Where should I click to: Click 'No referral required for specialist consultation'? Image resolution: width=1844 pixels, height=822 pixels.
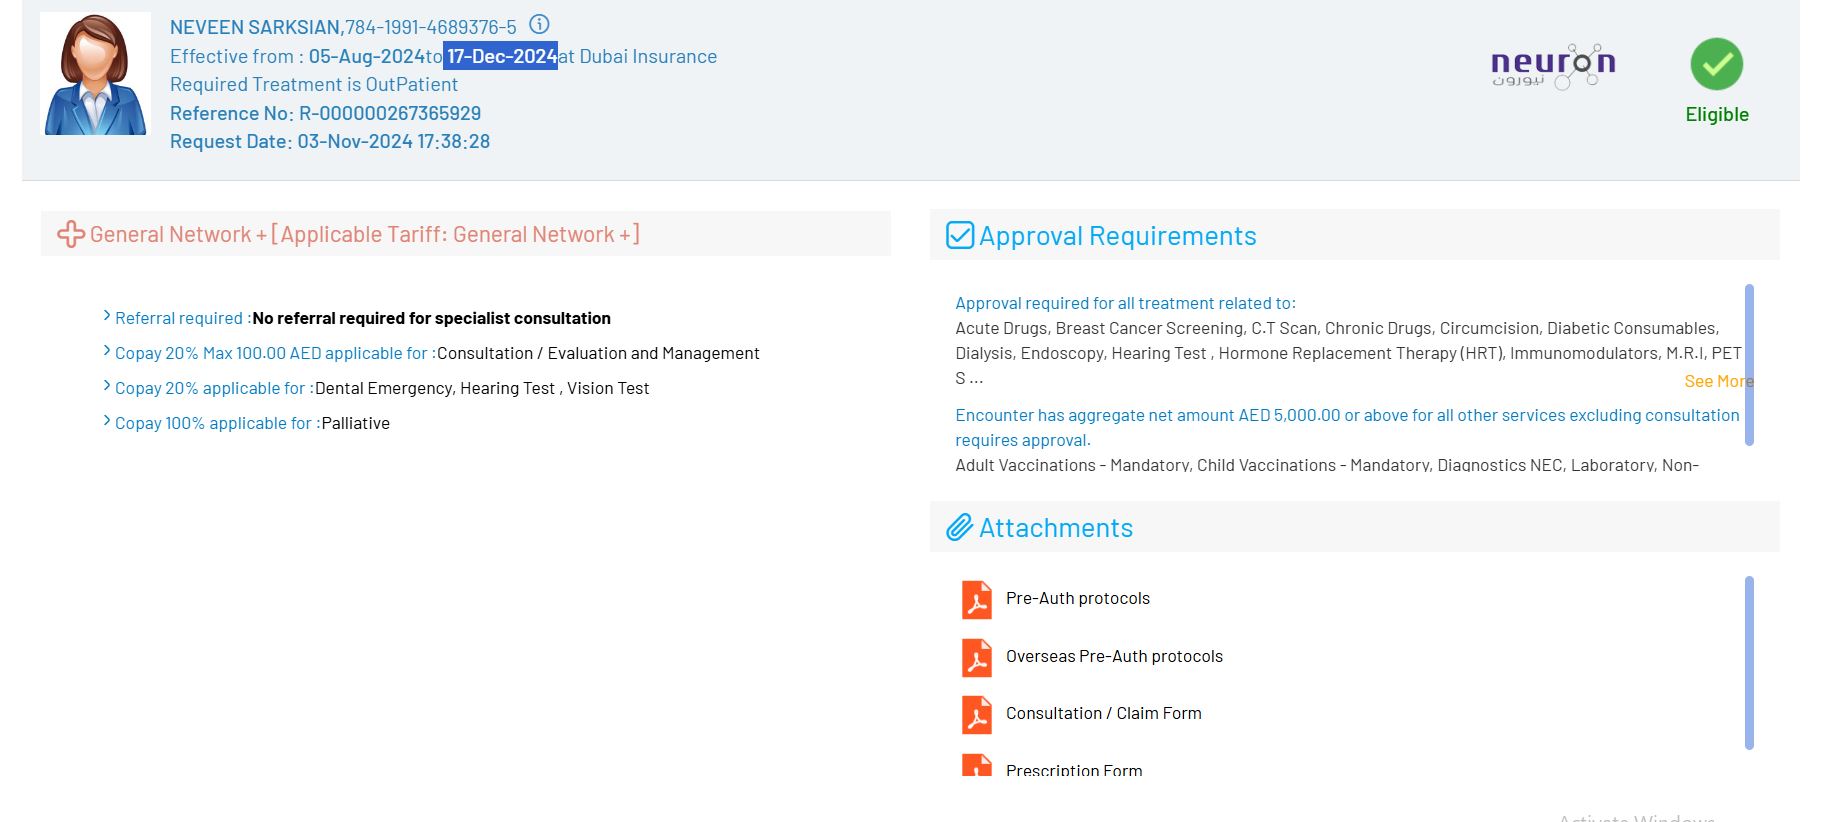[431, 318]
